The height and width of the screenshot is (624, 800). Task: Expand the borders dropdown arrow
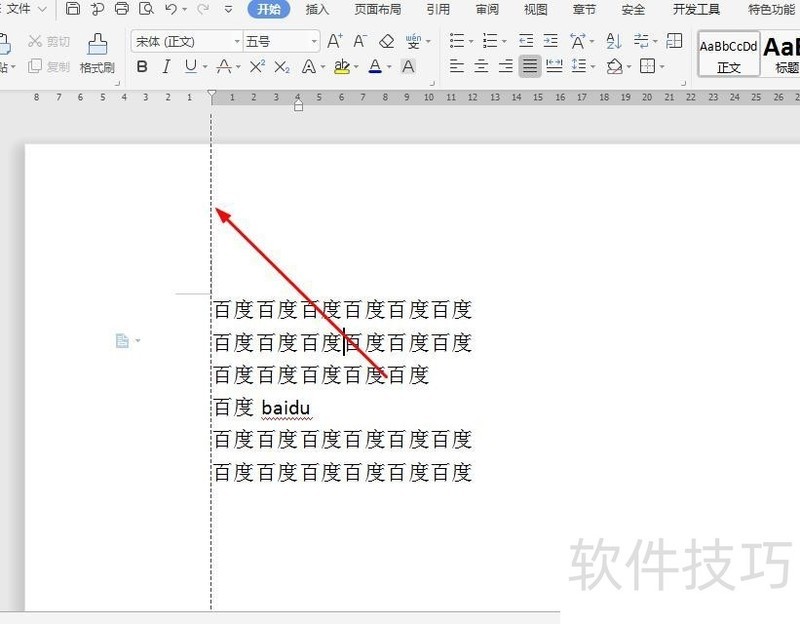(662, 66)
